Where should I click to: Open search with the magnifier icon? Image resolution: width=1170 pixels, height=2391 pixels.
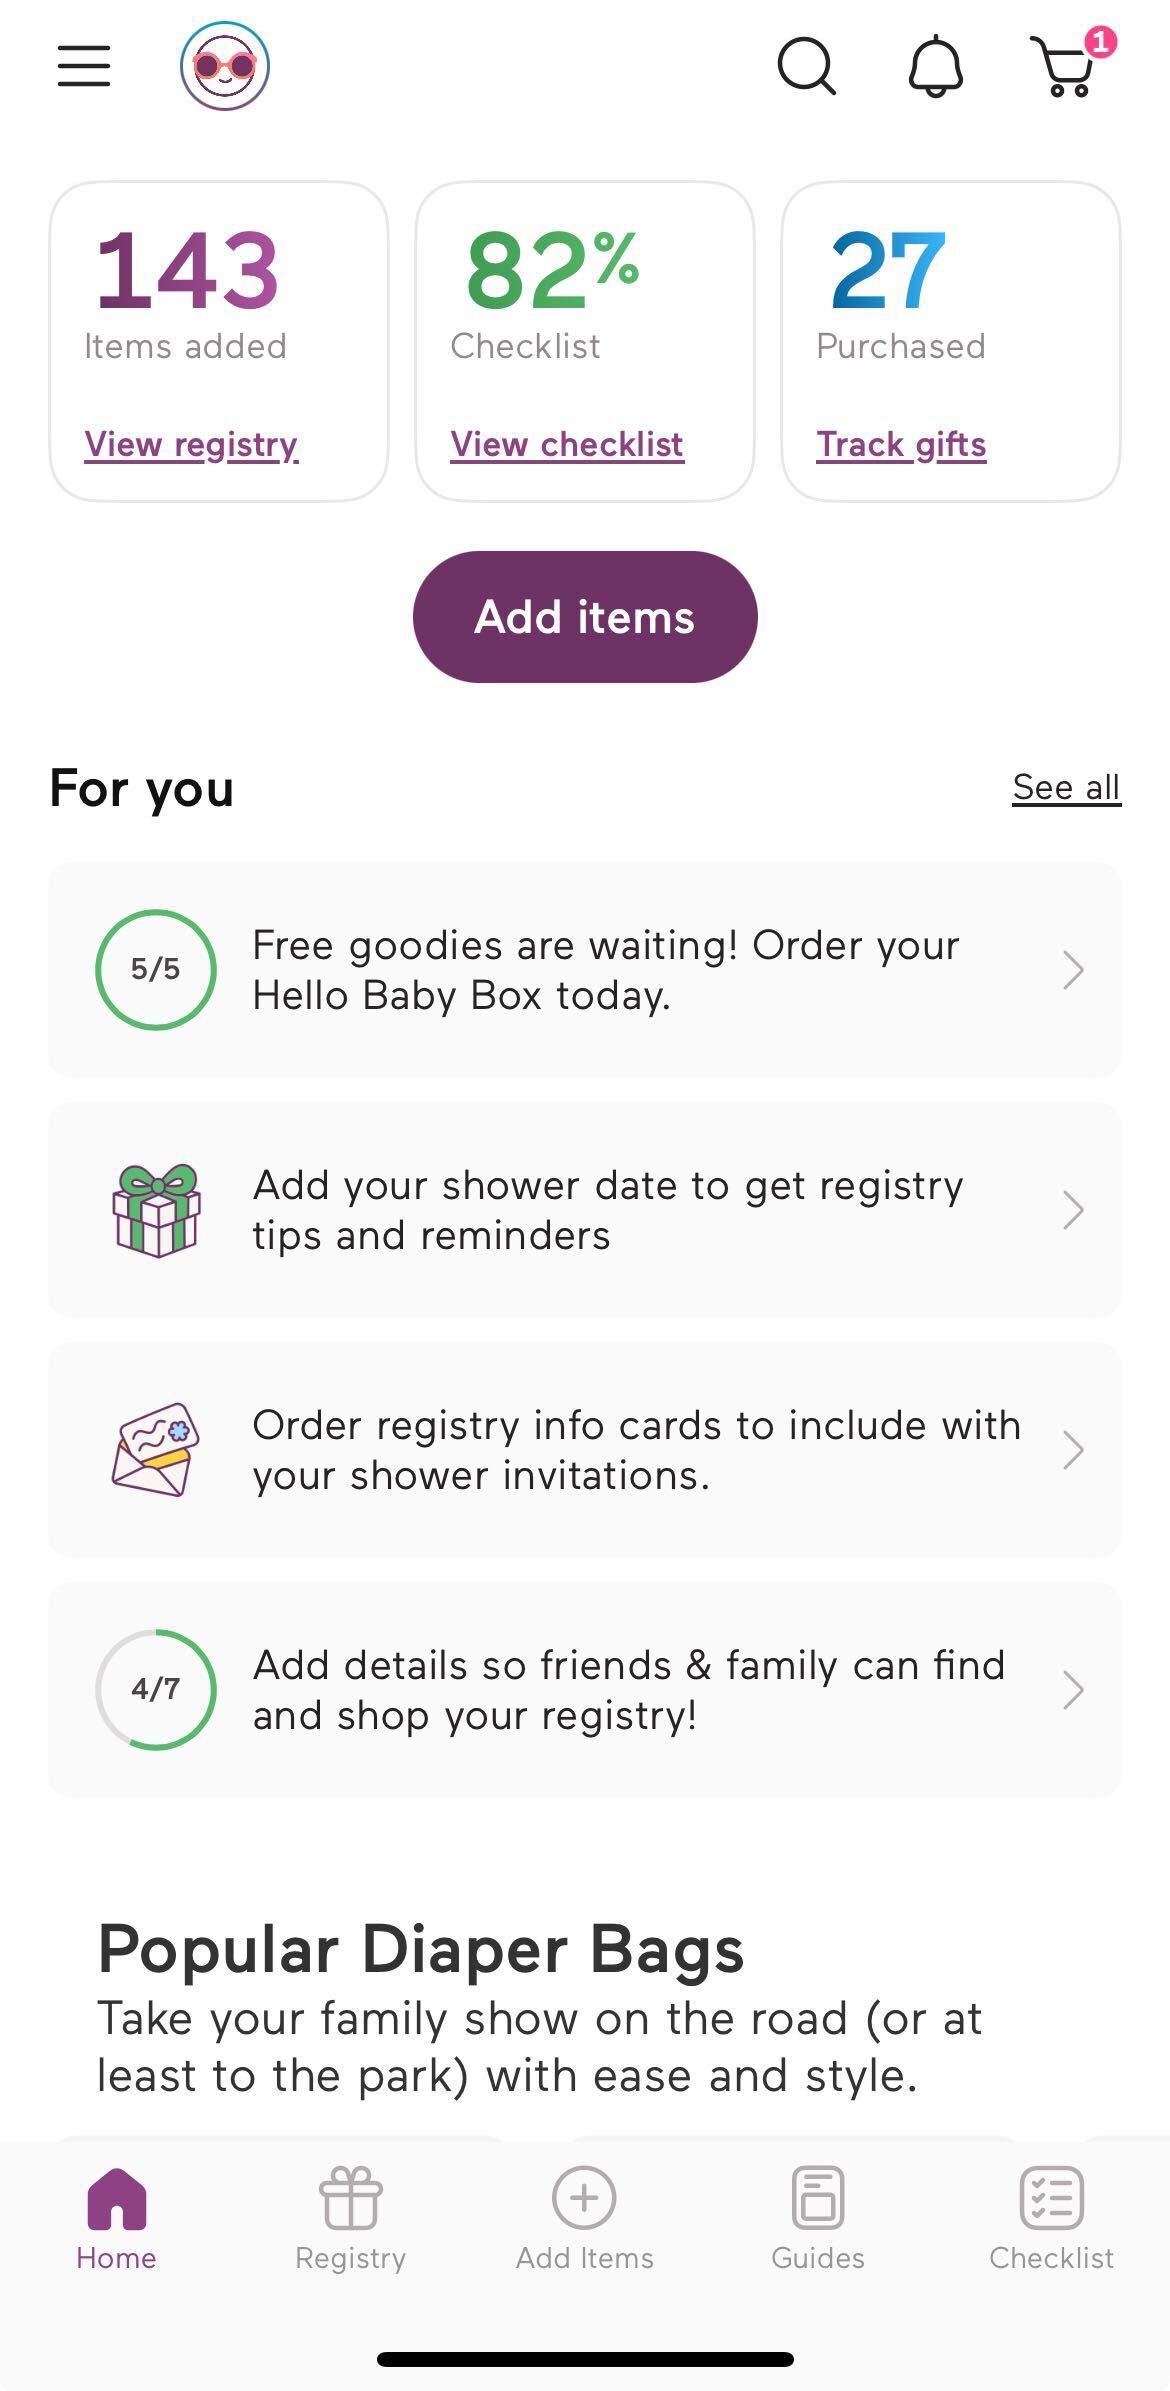pos(806,66)
